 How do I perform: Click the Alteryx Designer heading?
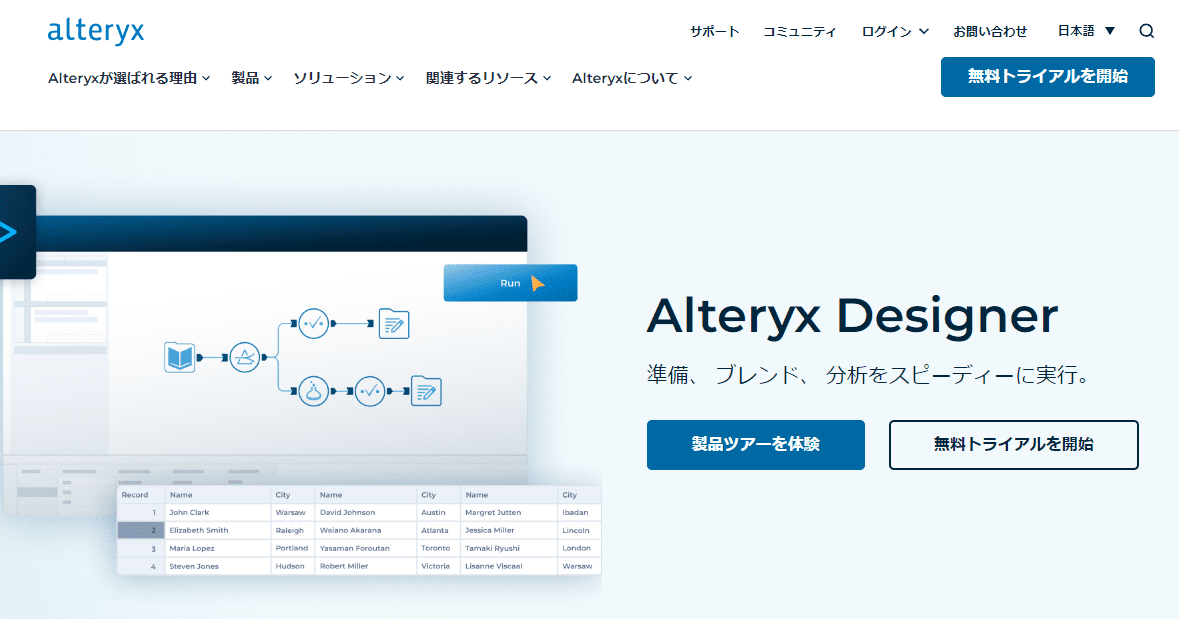[853, 316]
